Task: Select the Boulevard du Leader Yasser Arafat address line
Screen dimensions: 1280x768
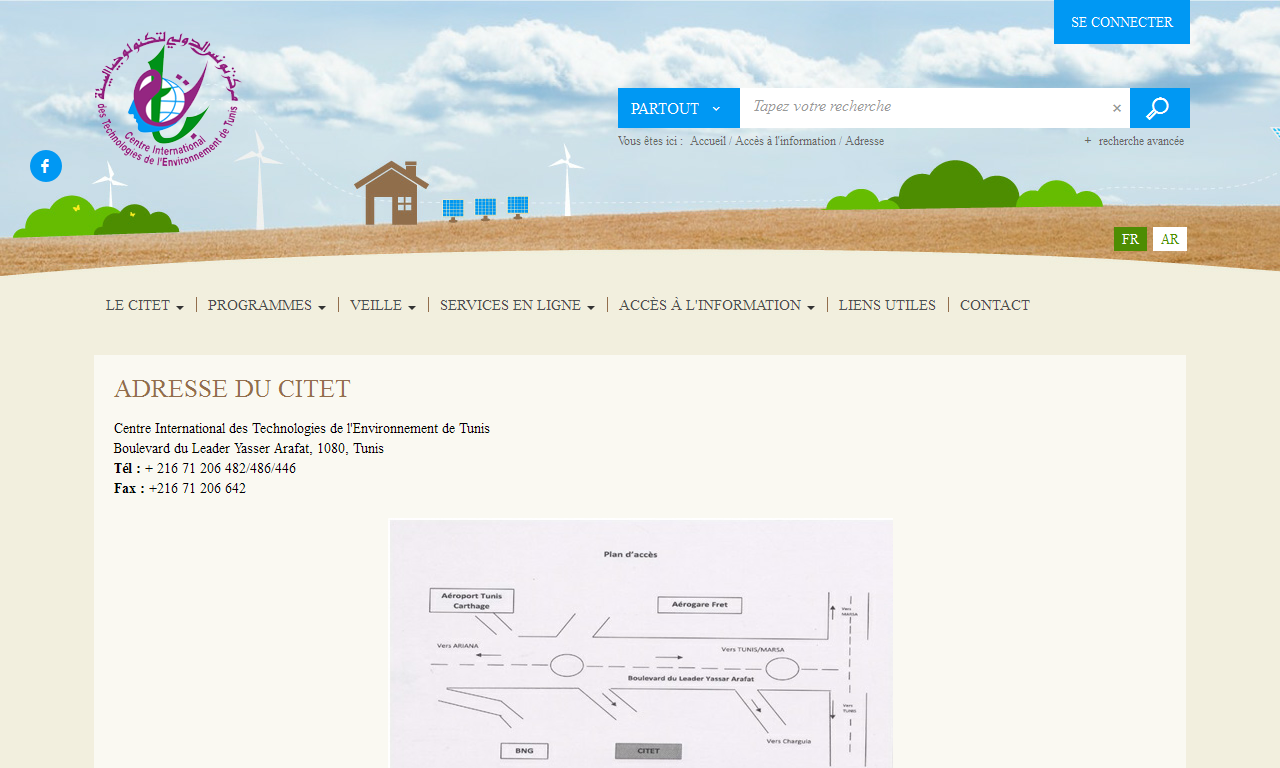Action: 249,448
